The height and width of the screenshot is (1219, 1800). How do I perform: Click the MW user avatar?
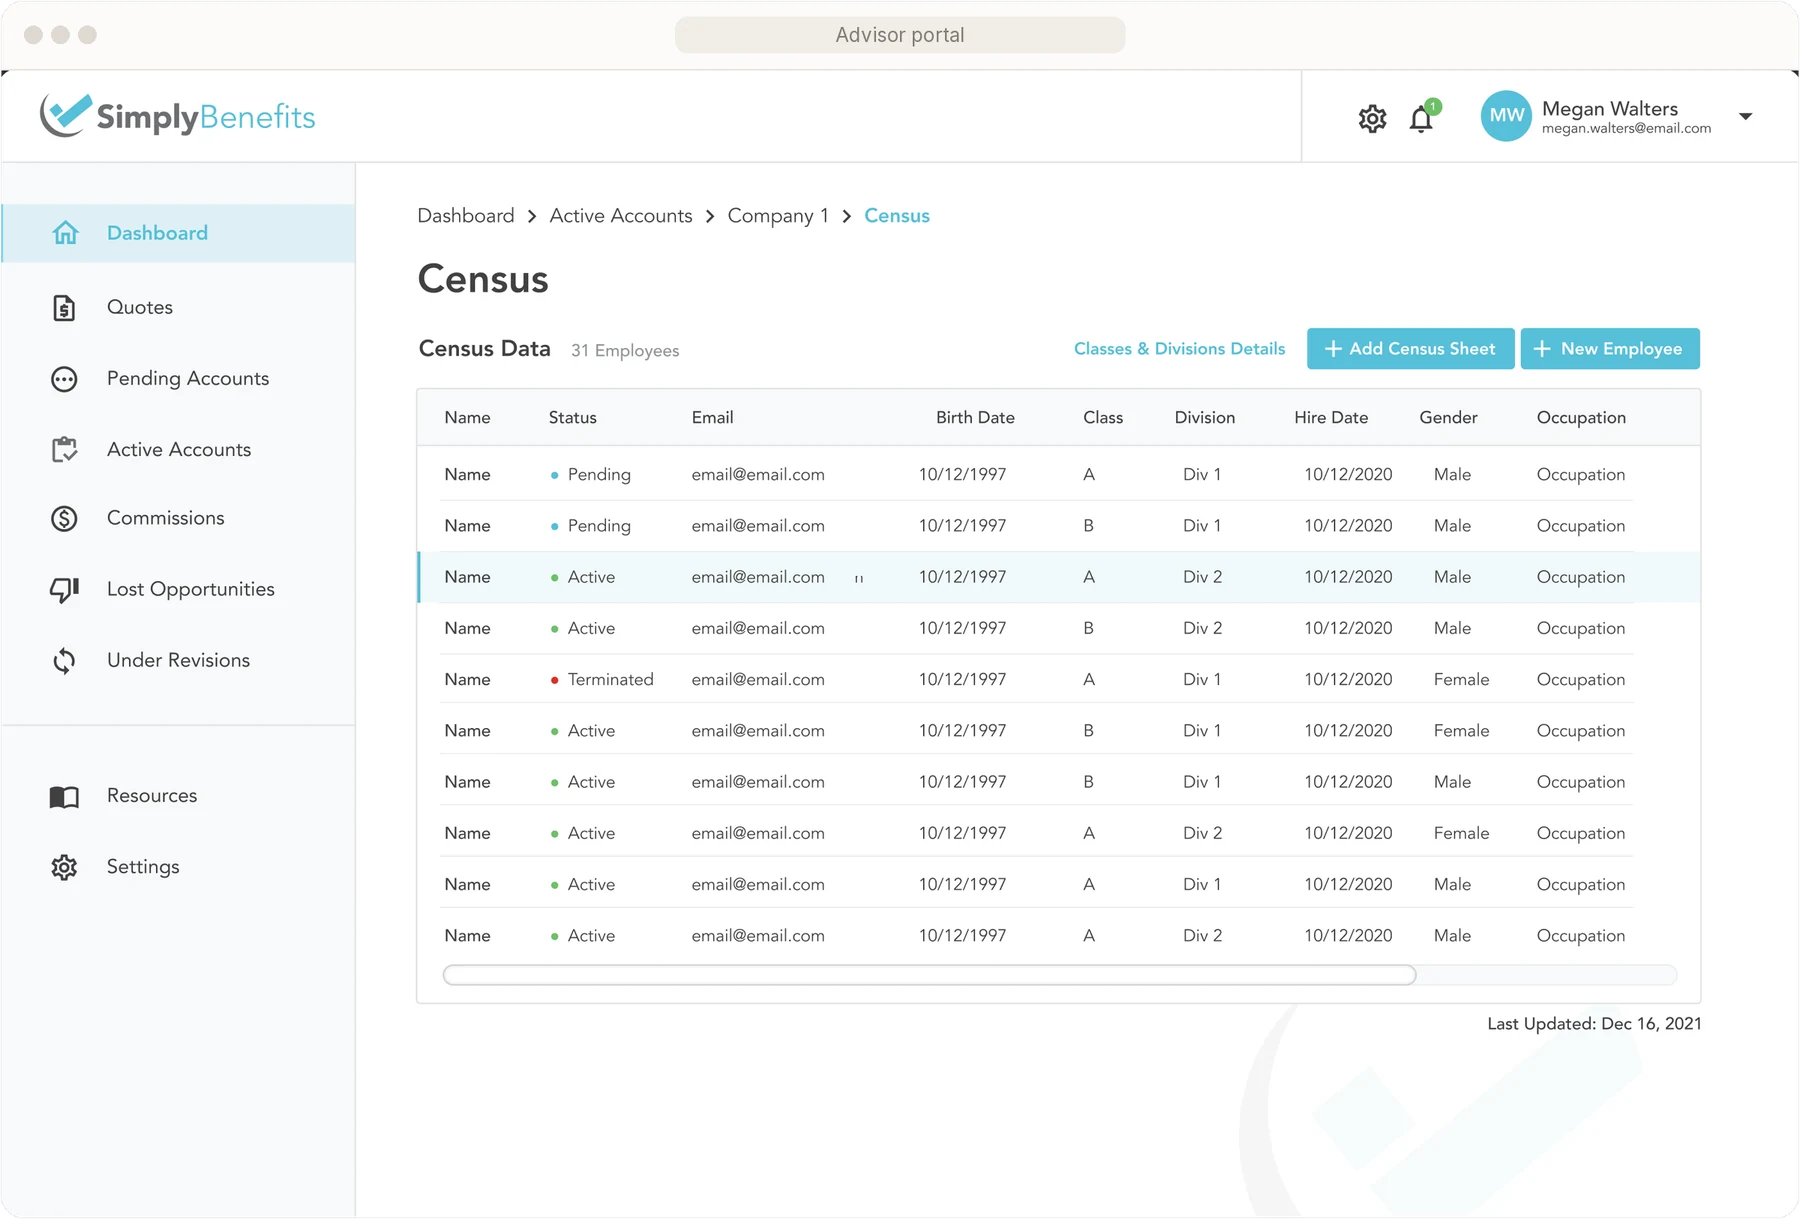[1506, 116]
